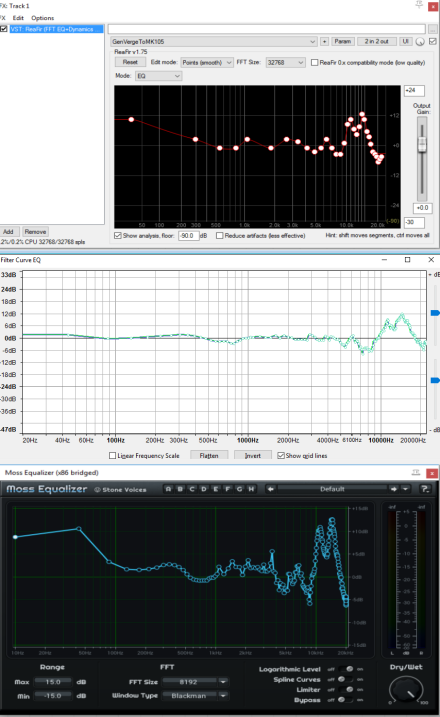Open ReaFir Mode EQ dropdown

tap(158, 76)
